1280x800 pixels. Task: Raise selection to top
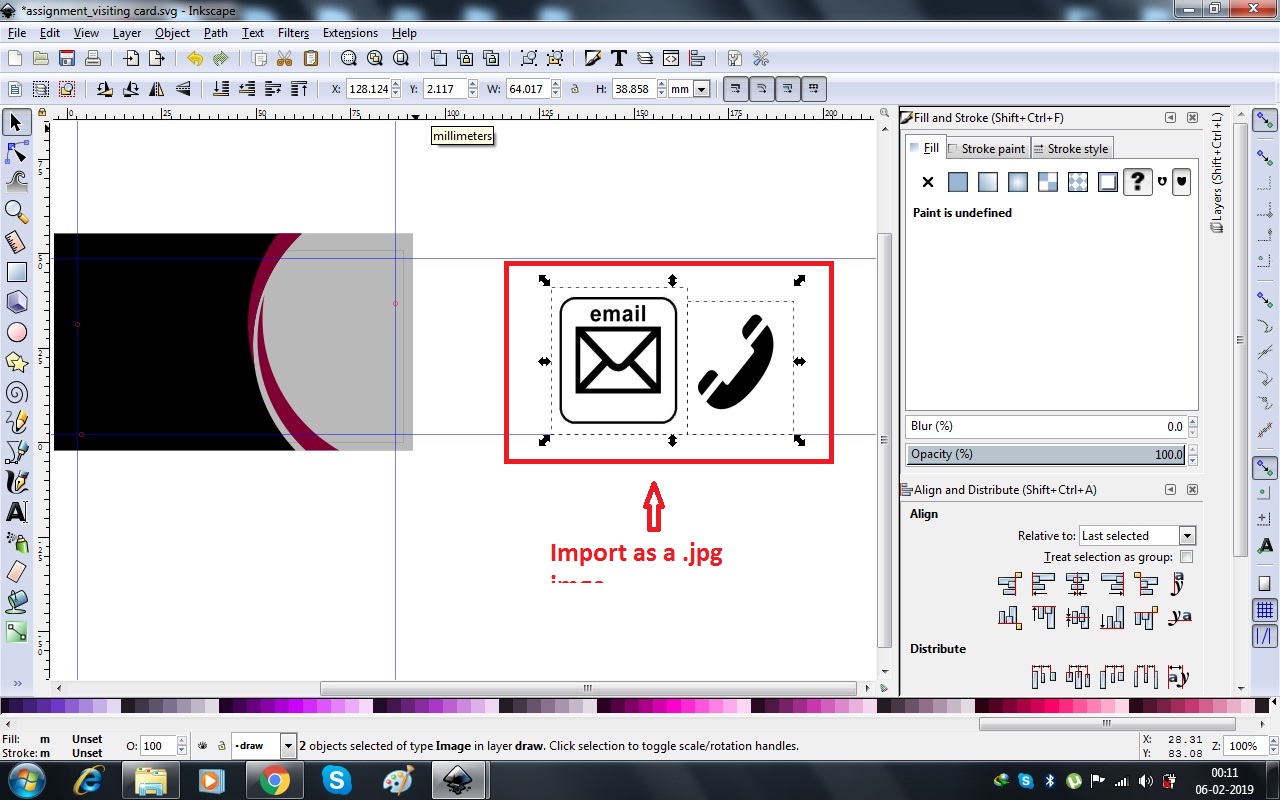[298, 89]
